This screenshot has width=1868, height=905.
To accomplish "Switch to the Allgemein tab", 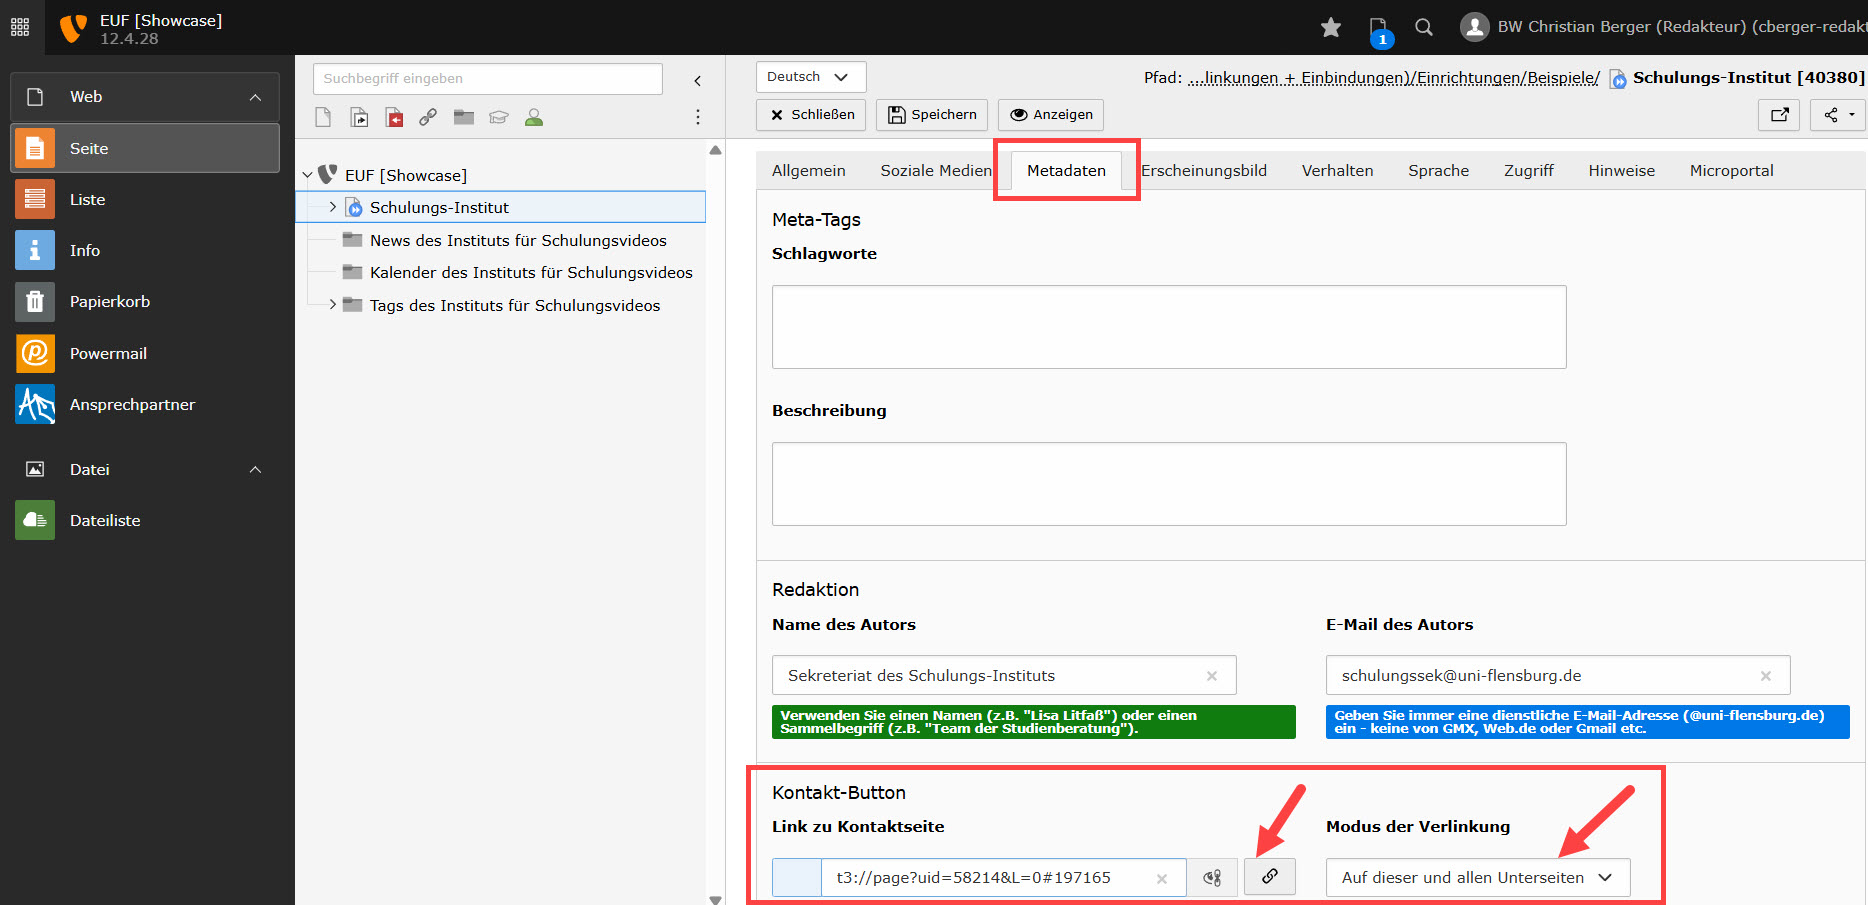I will click(x=808, y=171).
